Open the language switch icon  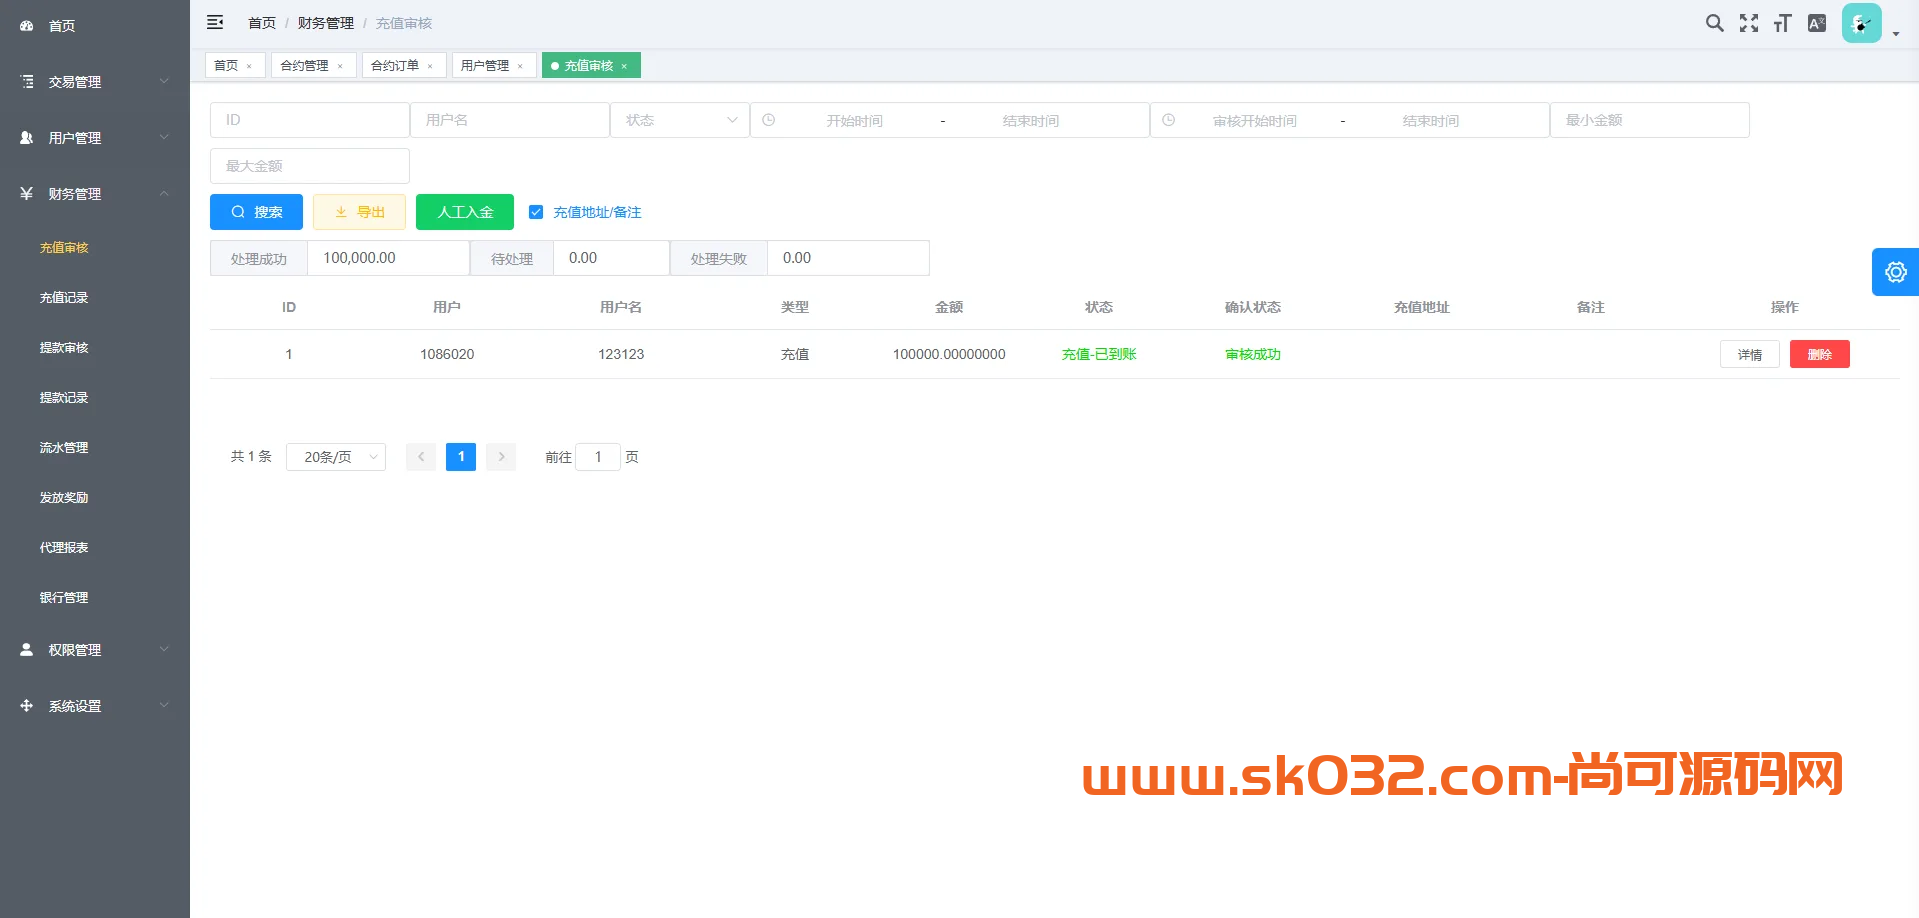(1816, 22)
